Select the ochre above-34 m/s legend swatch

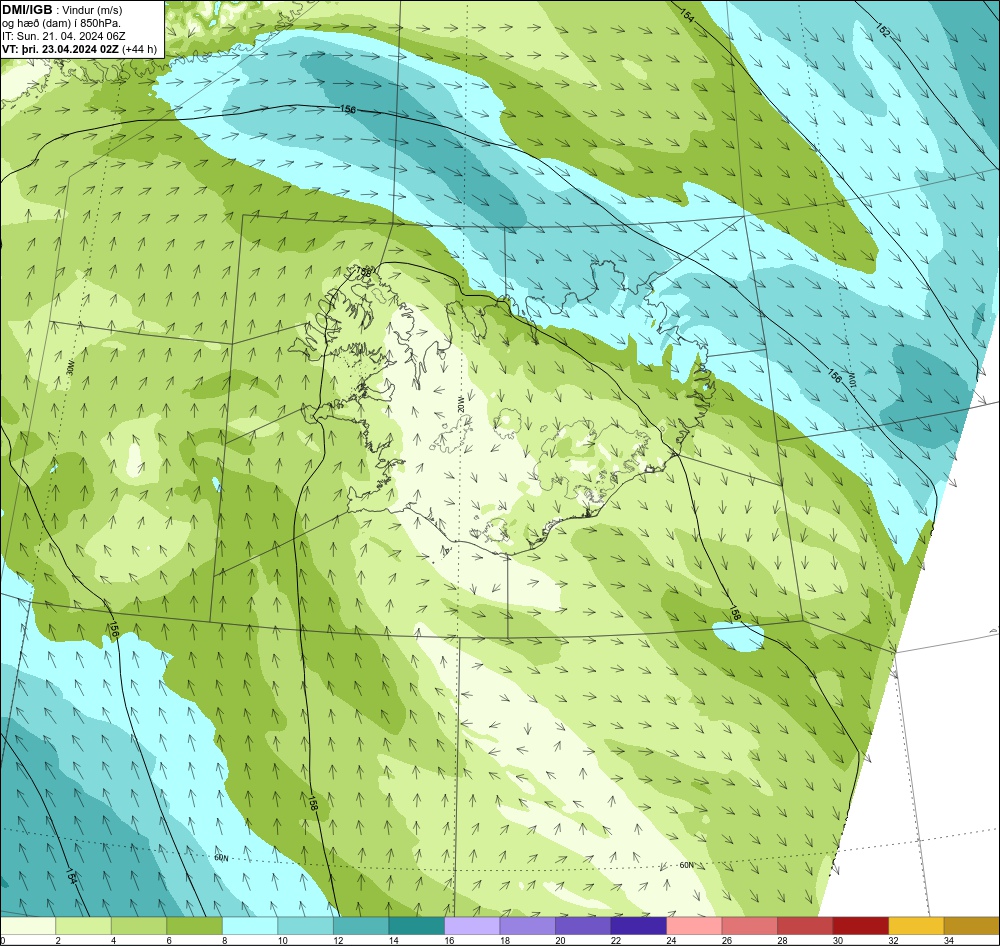tap(971, 925)
